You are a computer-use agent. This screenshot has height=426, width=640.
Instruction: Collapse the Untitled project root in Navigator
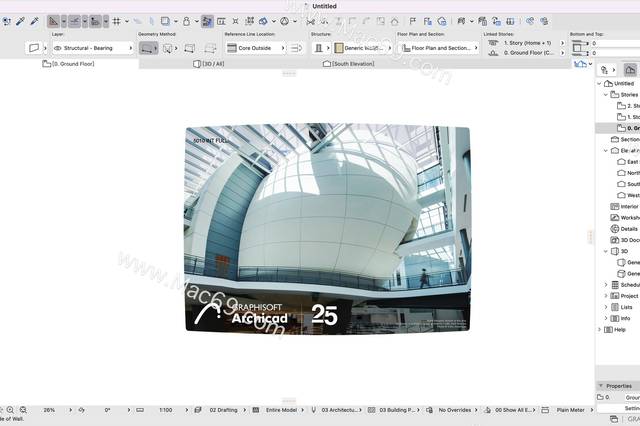(599, 84)
